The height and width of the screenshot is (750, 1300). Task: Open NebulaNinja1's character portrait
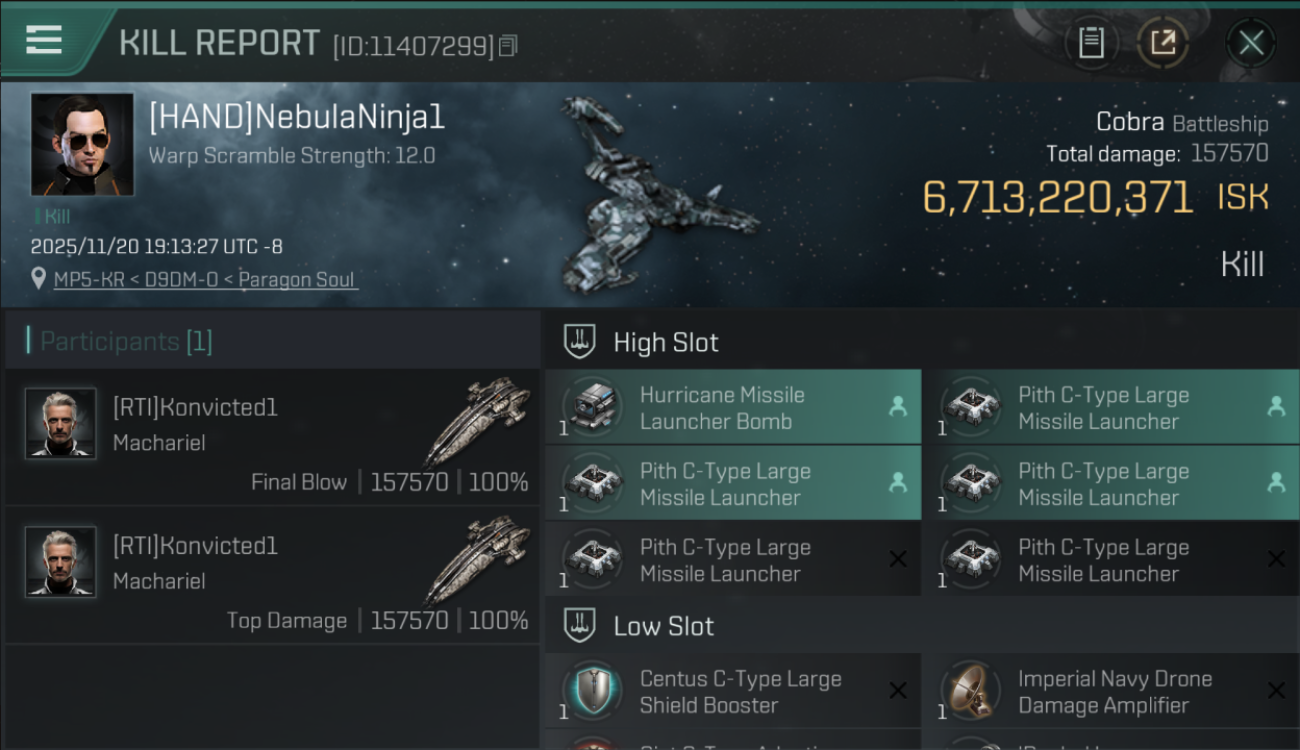82,144
